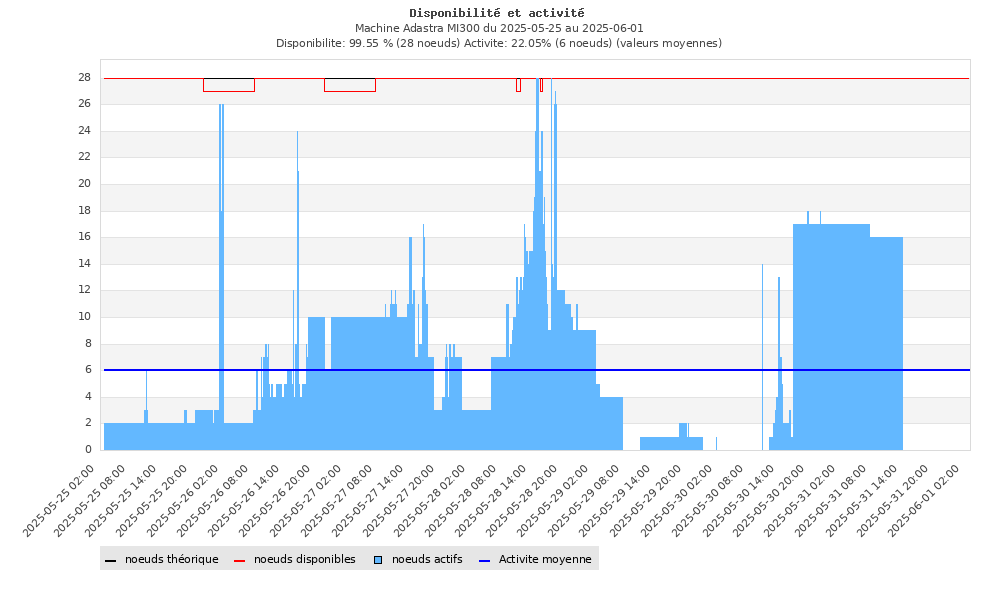The width and height of the screenshot is (1000, 600).
Task: Click y-axis label 24
Action: pos(84,130)
